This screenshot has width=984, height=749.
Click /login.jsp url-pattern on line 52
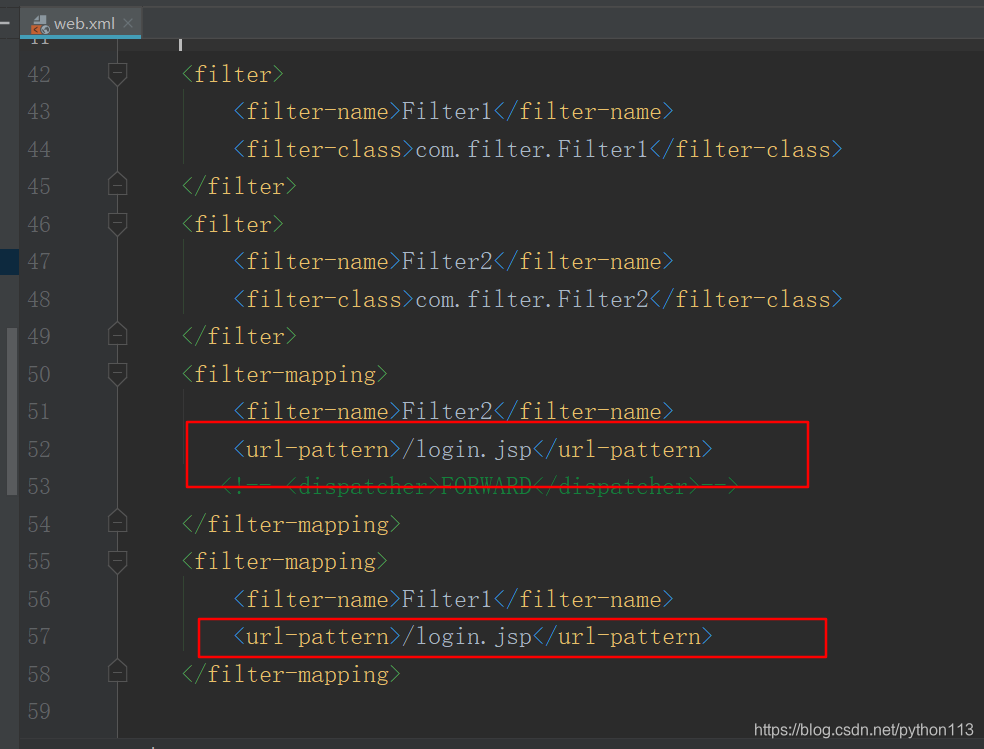pos(468,449)
